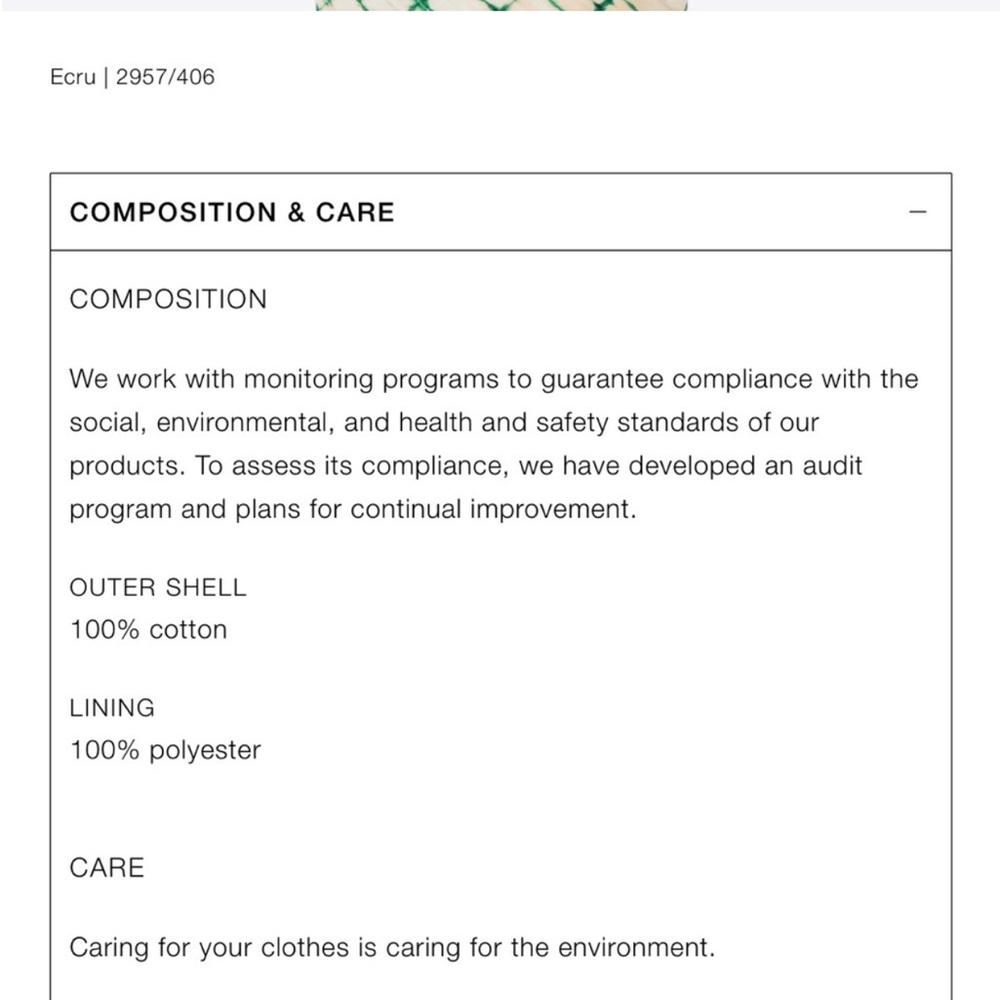
Task: Click the 2957/406 reference number
Action: coord(165,77)
